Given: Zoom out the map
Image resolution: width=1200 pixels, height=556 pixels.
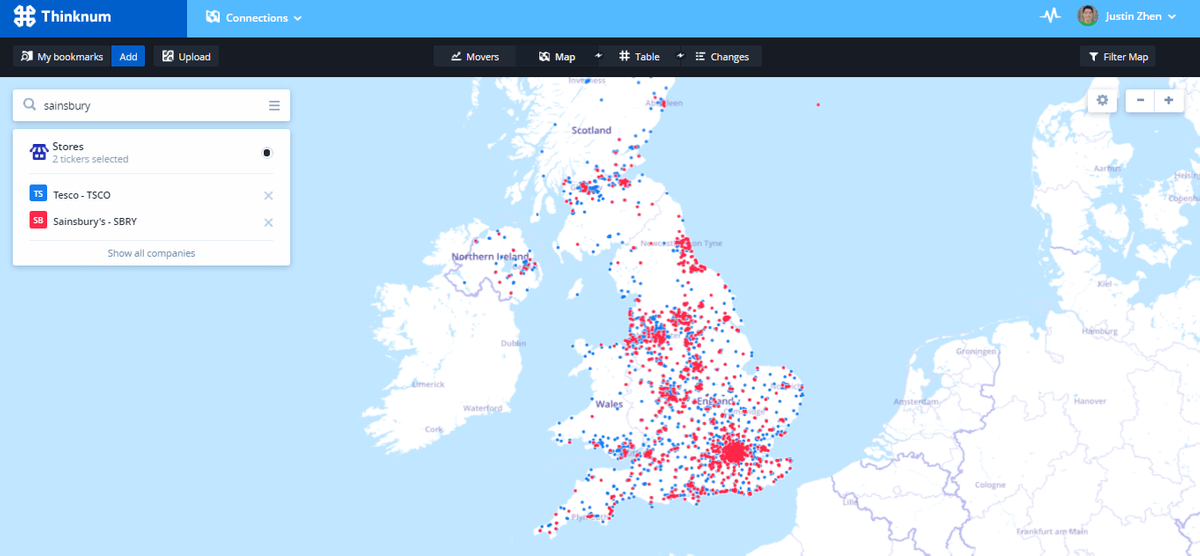Looking at the screenshot, I should [1139, 100].
